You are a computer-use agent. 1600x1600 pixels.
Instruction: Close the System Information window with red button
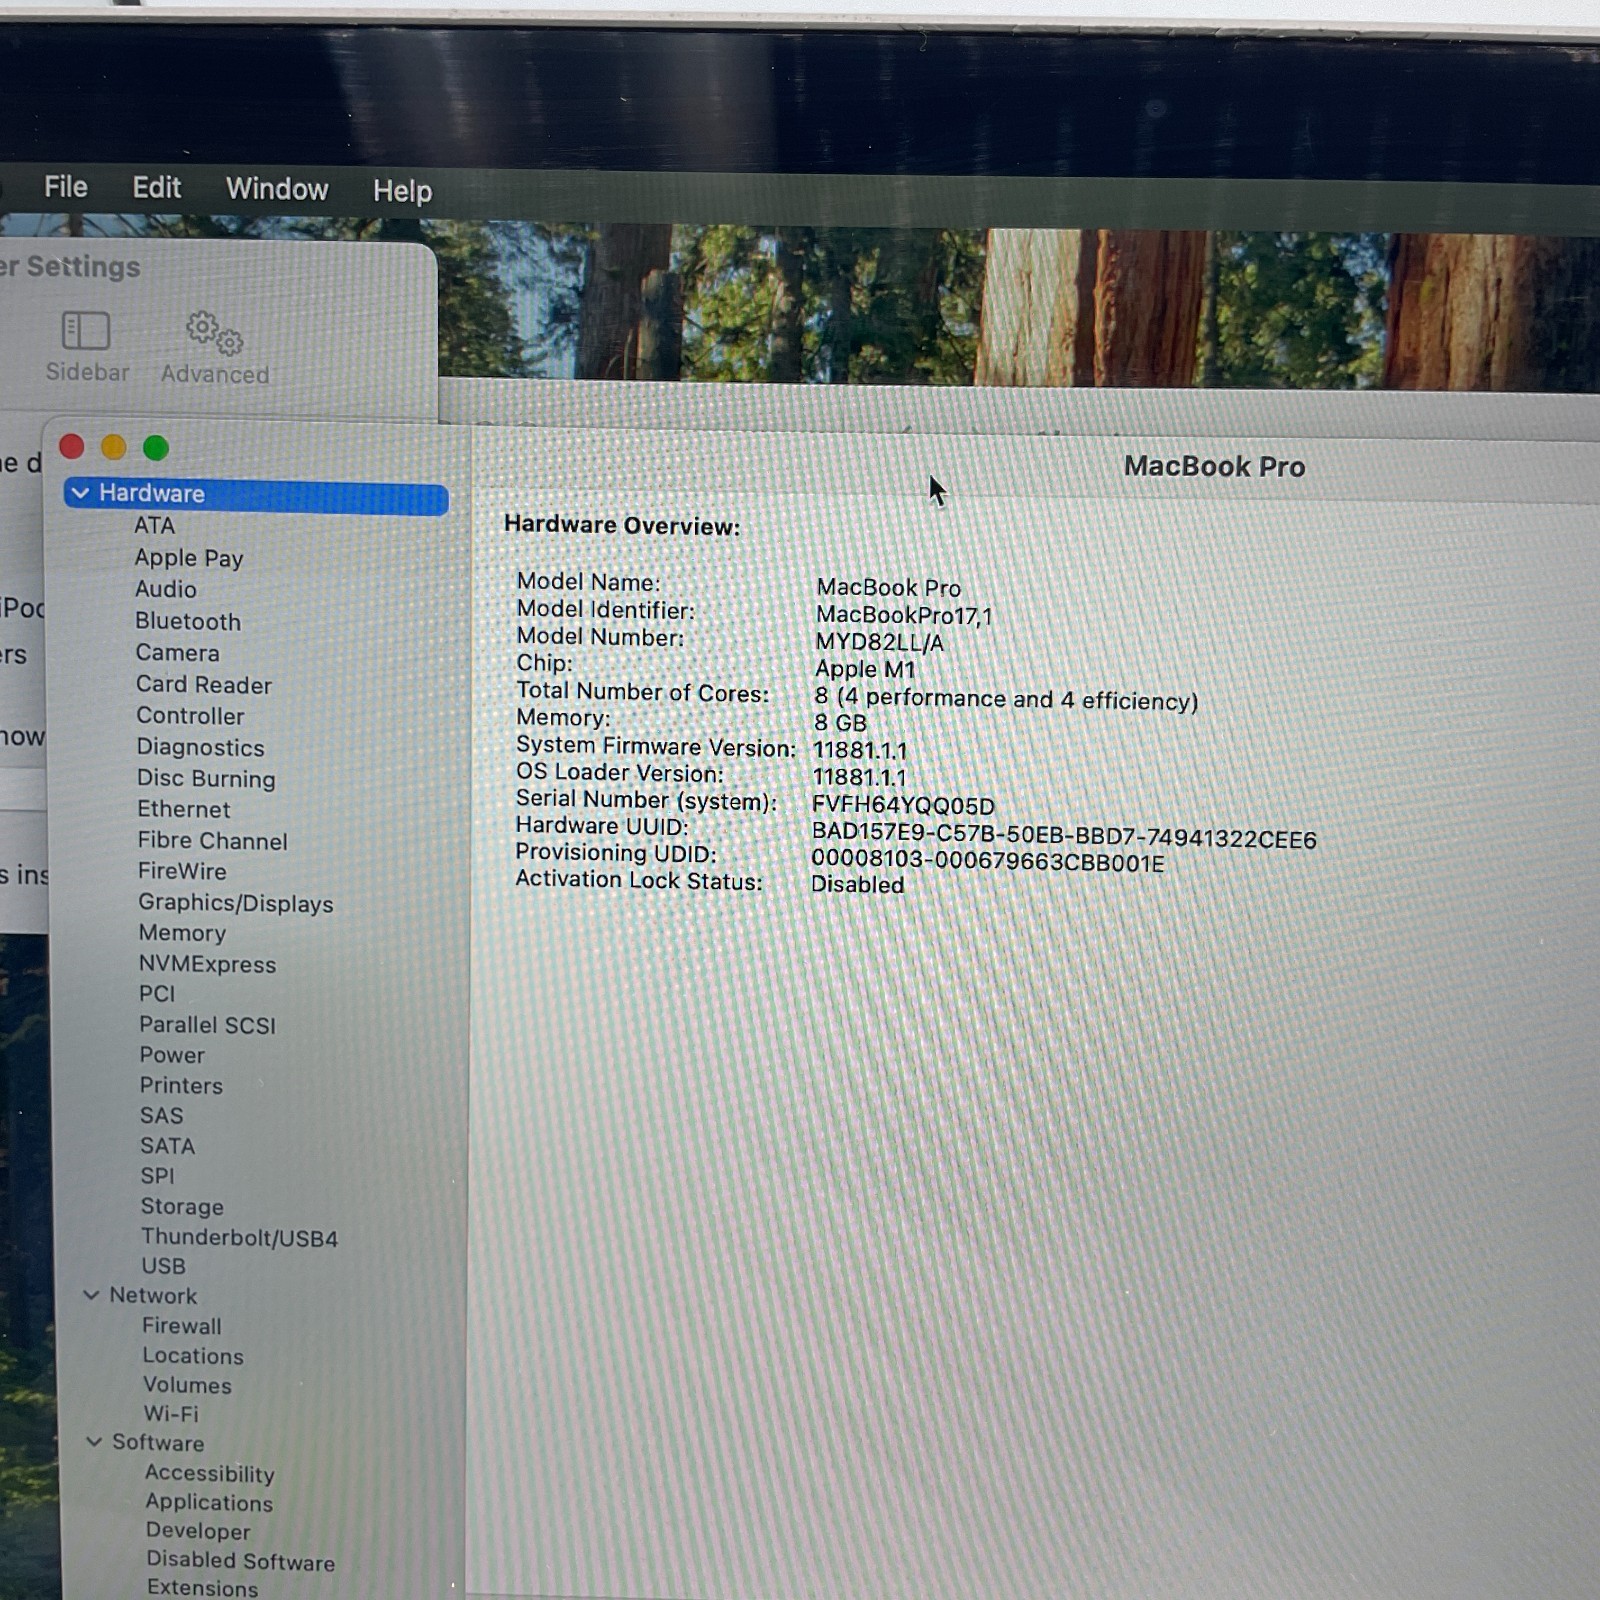[x=72, y=446]
